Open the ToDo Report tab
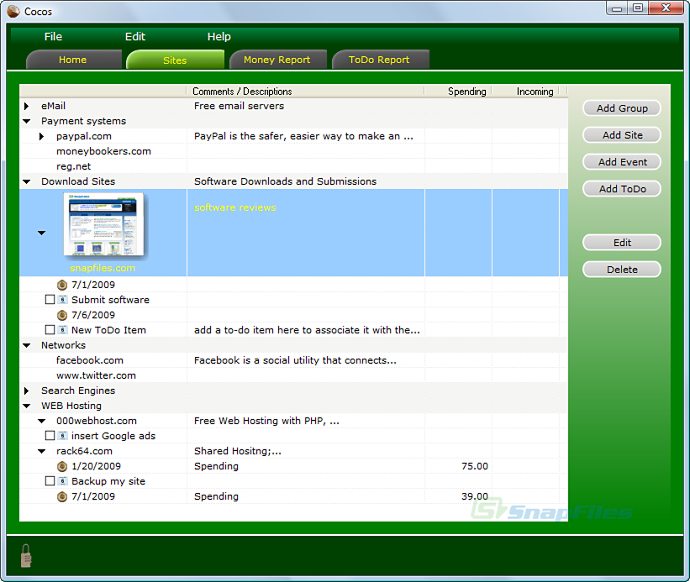This screenshot has width=690, height=582. [x=379, y=60]
